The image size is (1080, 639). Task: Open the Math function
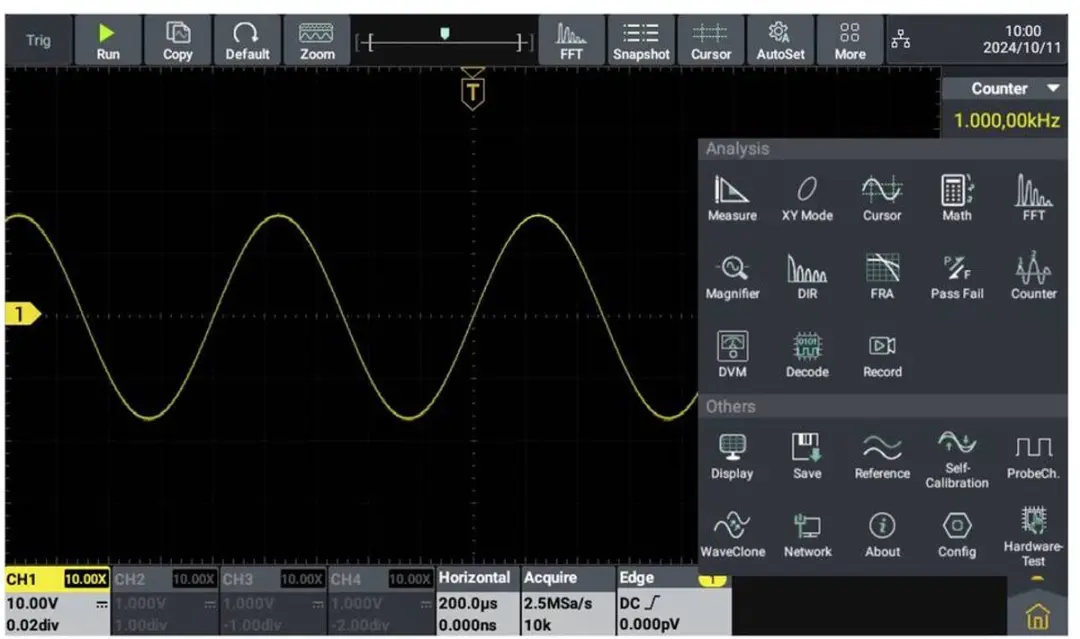957,199
